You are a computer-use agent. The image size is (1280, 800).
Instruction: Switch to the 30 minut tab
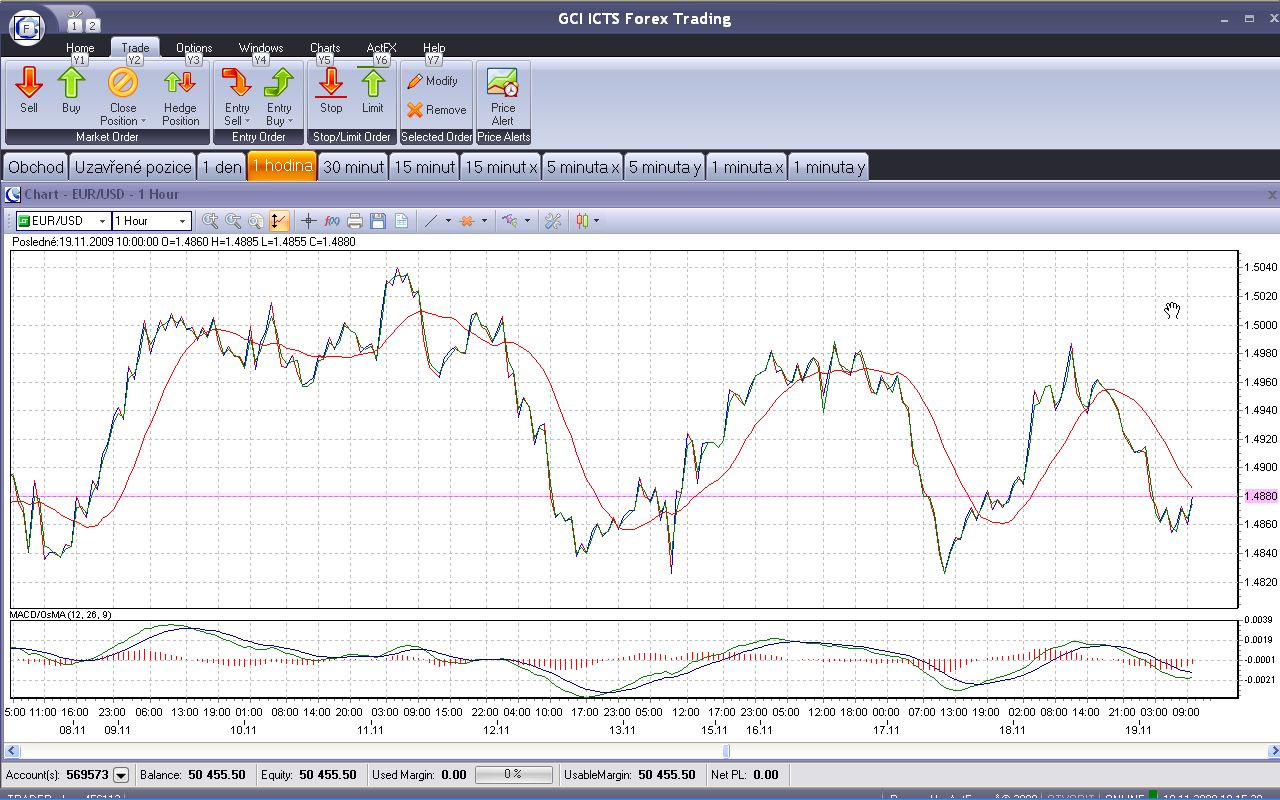tap(353, 167)
